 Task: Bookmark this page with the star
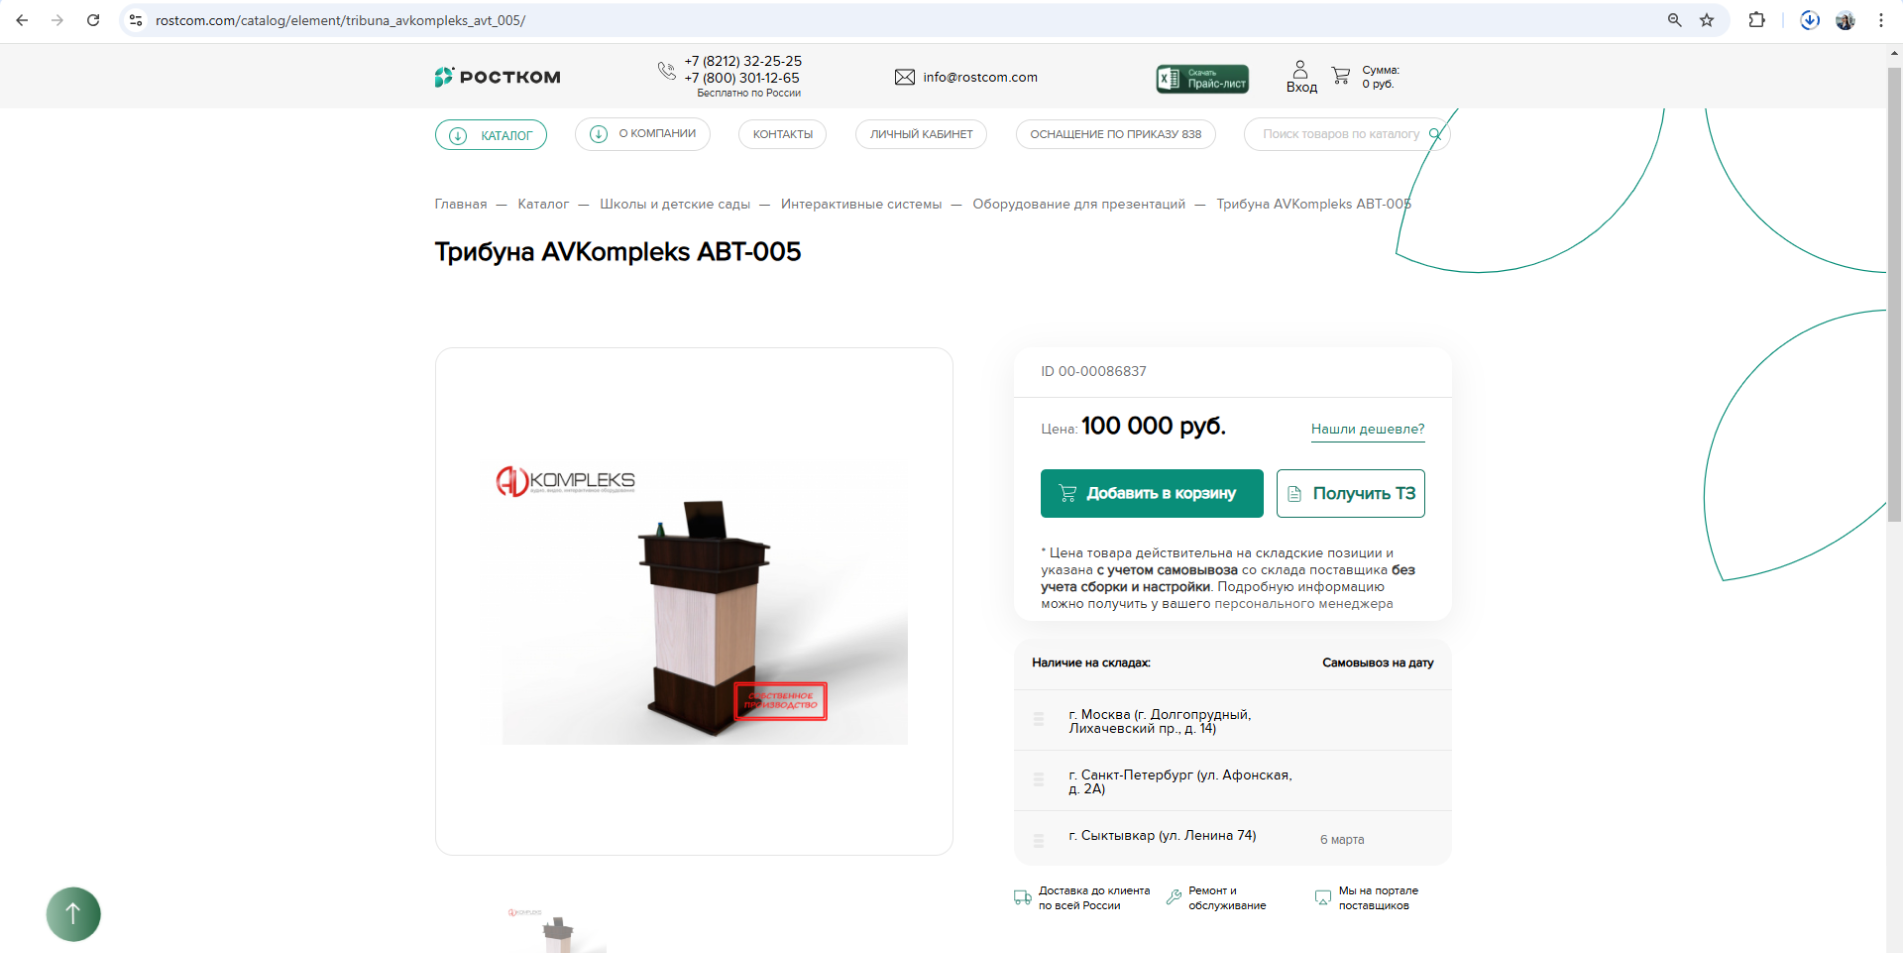tap(1707, 20)
